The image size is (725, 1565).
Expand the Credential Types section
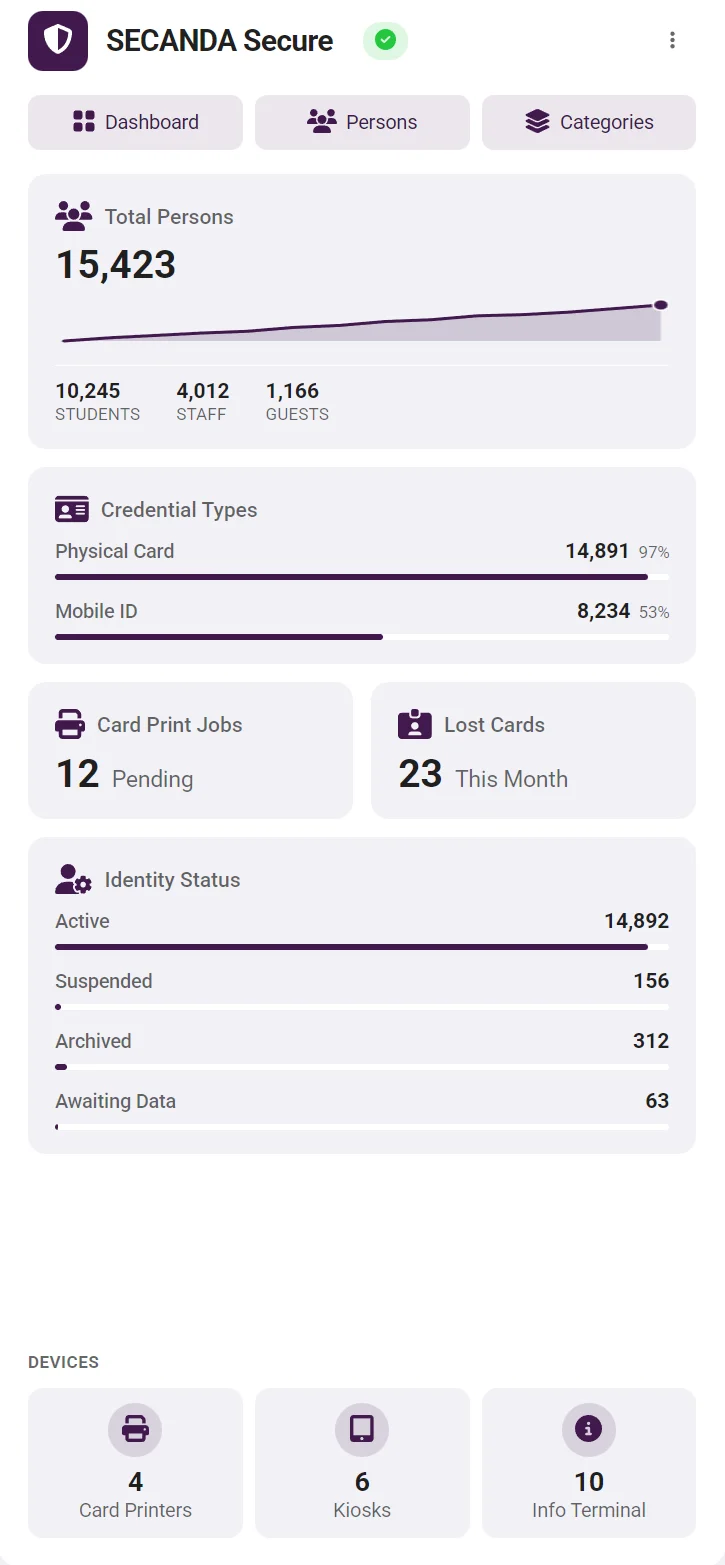coord(362,565)
